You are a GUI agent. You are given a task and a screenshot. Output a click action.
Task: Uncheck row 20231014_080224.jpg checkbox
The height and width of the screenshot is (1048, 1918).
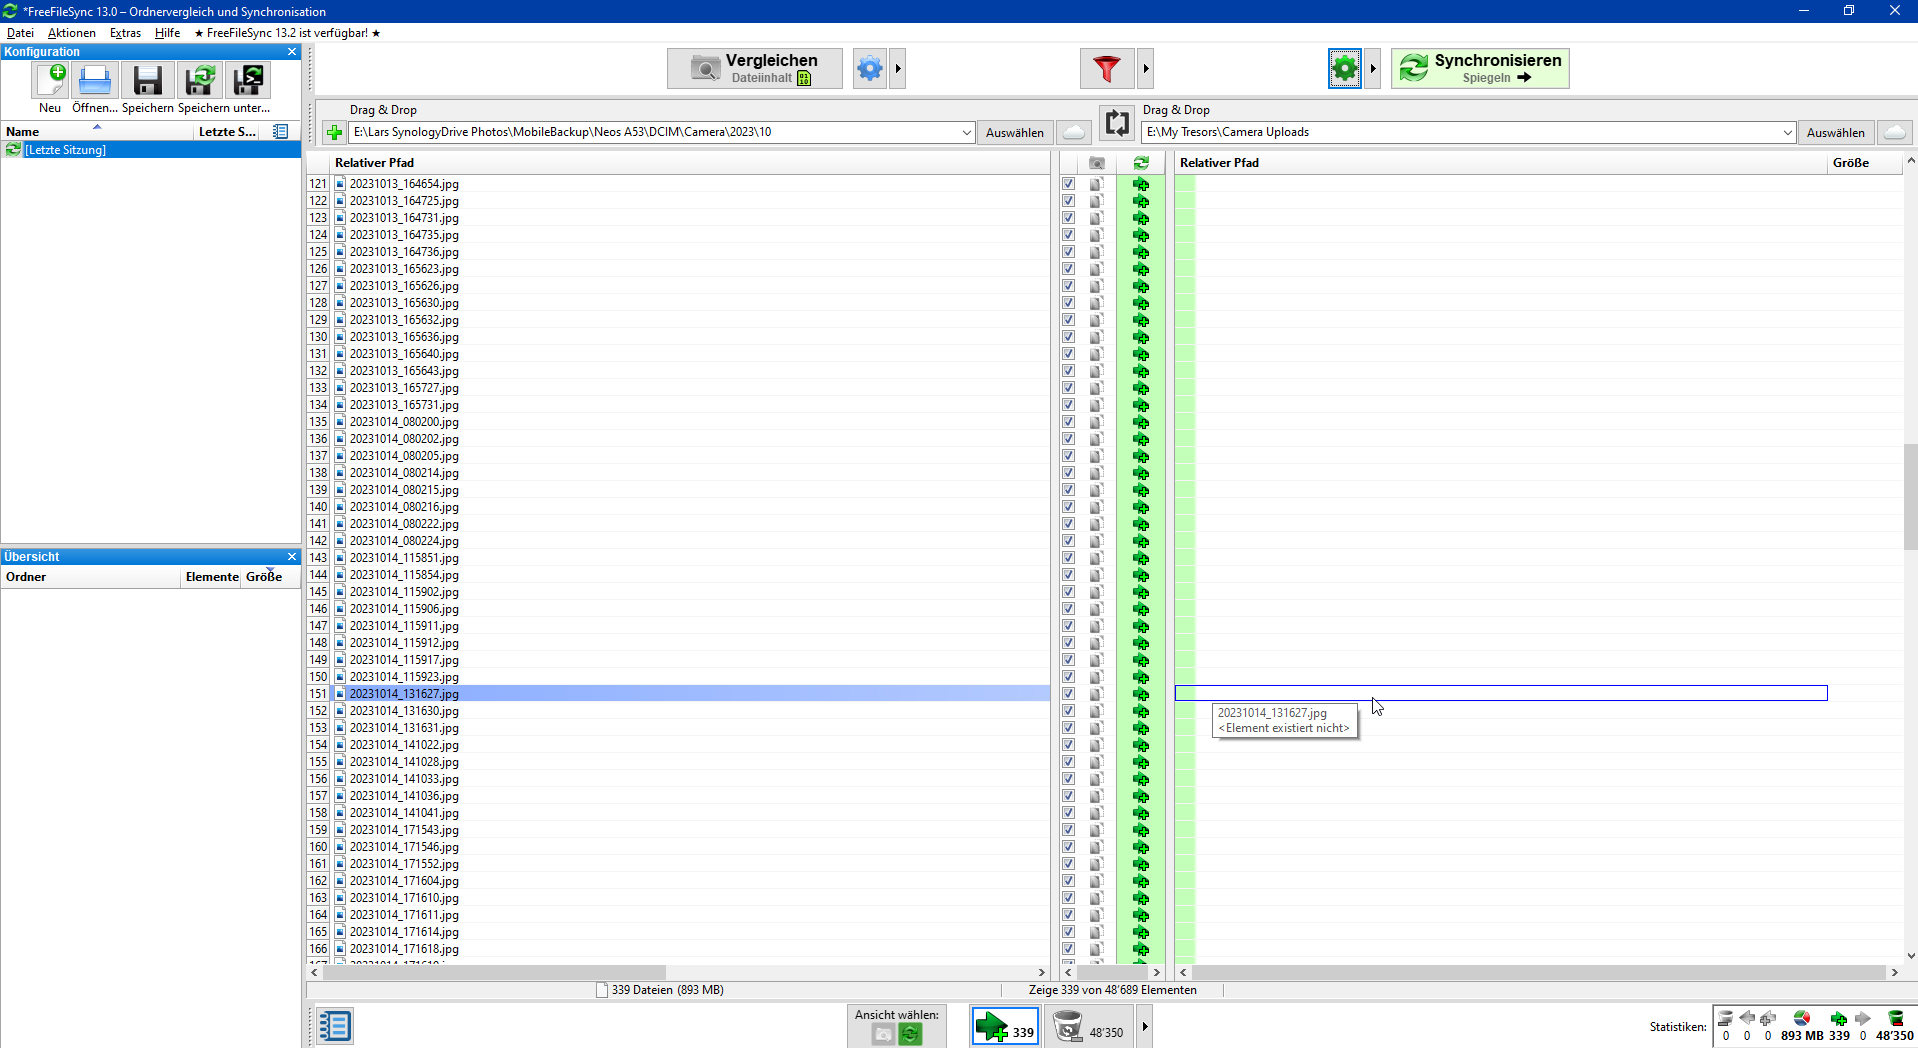pyautogui.click(x=1069, y=541)
